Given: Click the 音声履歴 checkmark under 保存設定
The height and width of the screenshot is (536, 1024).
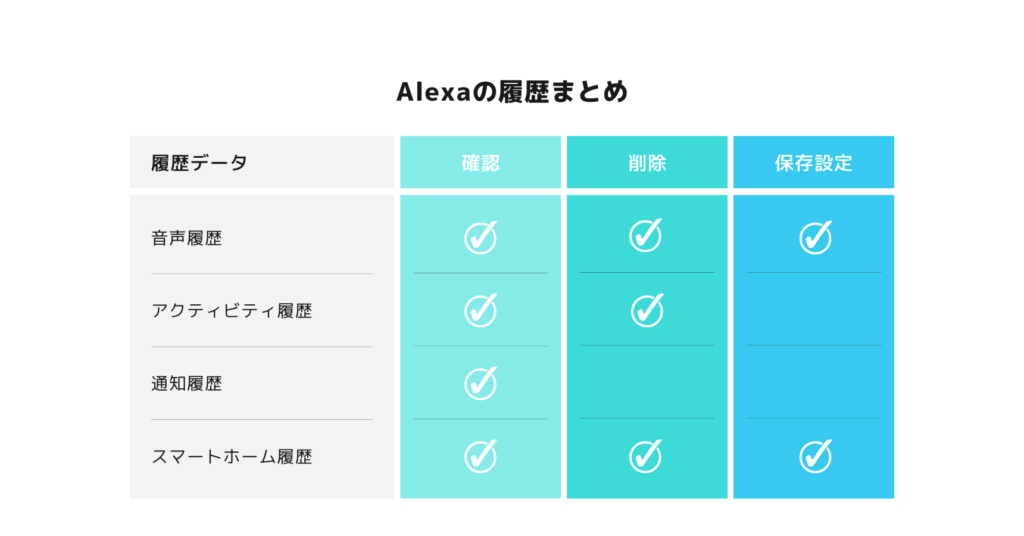Looking at the screenshot, I should click(x=816, y=237).
